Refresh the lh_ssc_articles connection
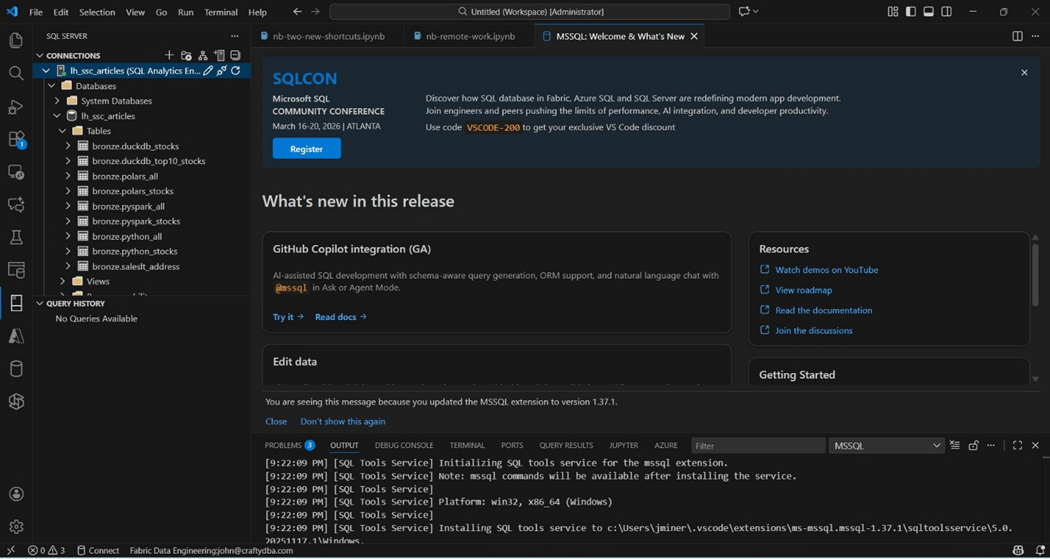This screenshot has width=1050, height=559. pyautogui.click(x=236, y=71)
